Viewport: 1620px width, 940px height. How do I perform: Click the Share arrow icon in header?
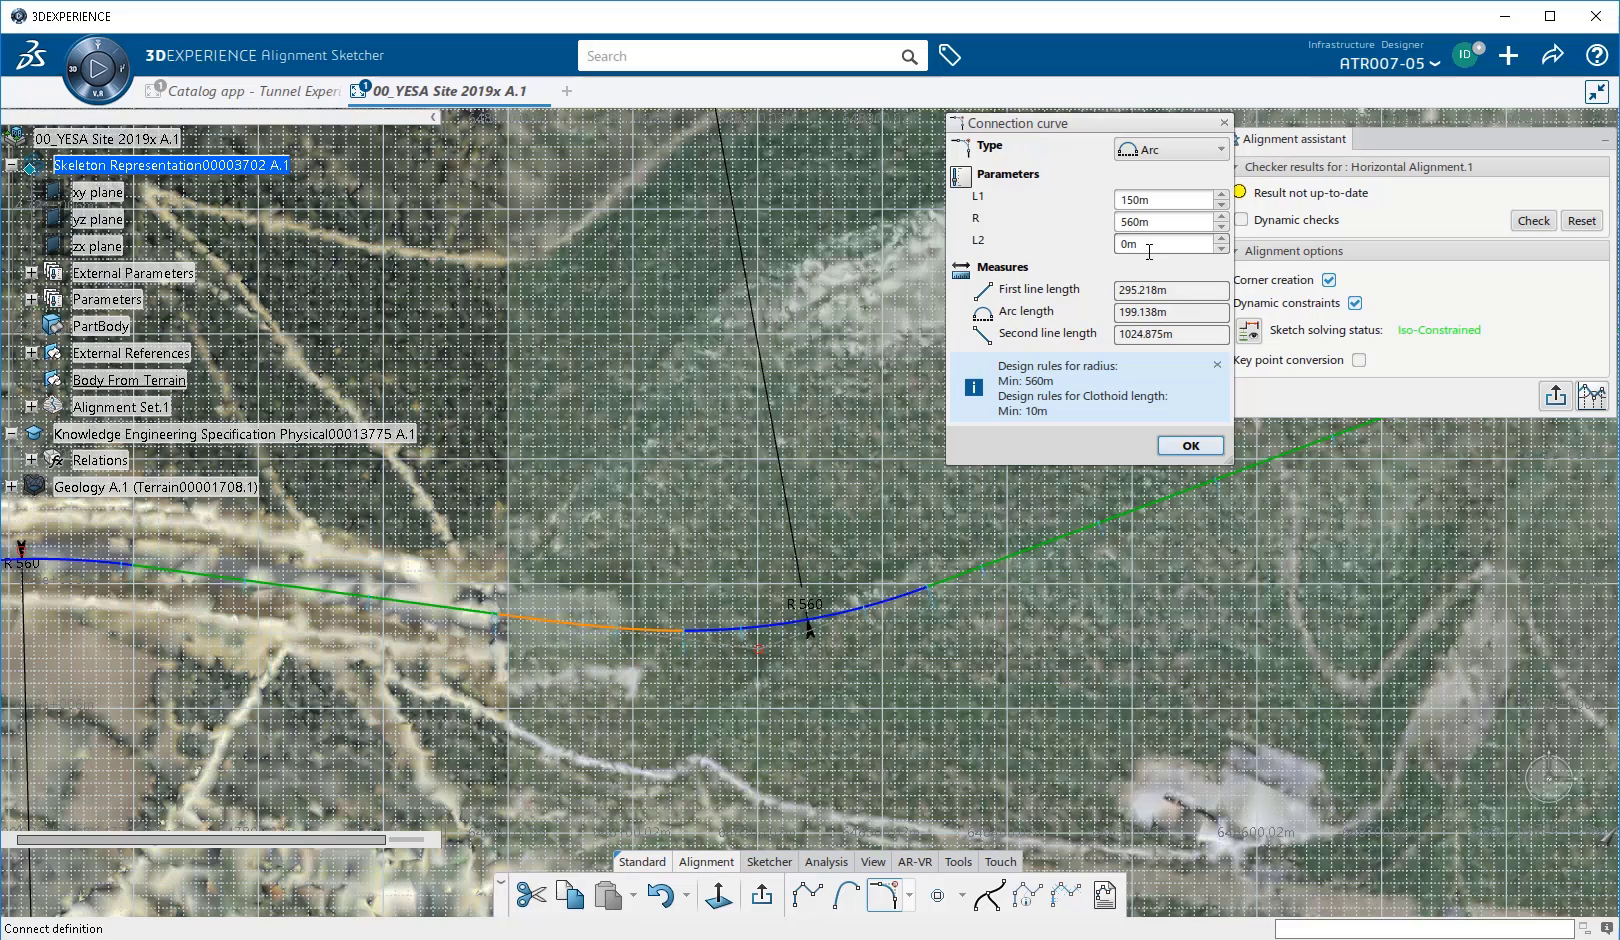click(1552, 56)
